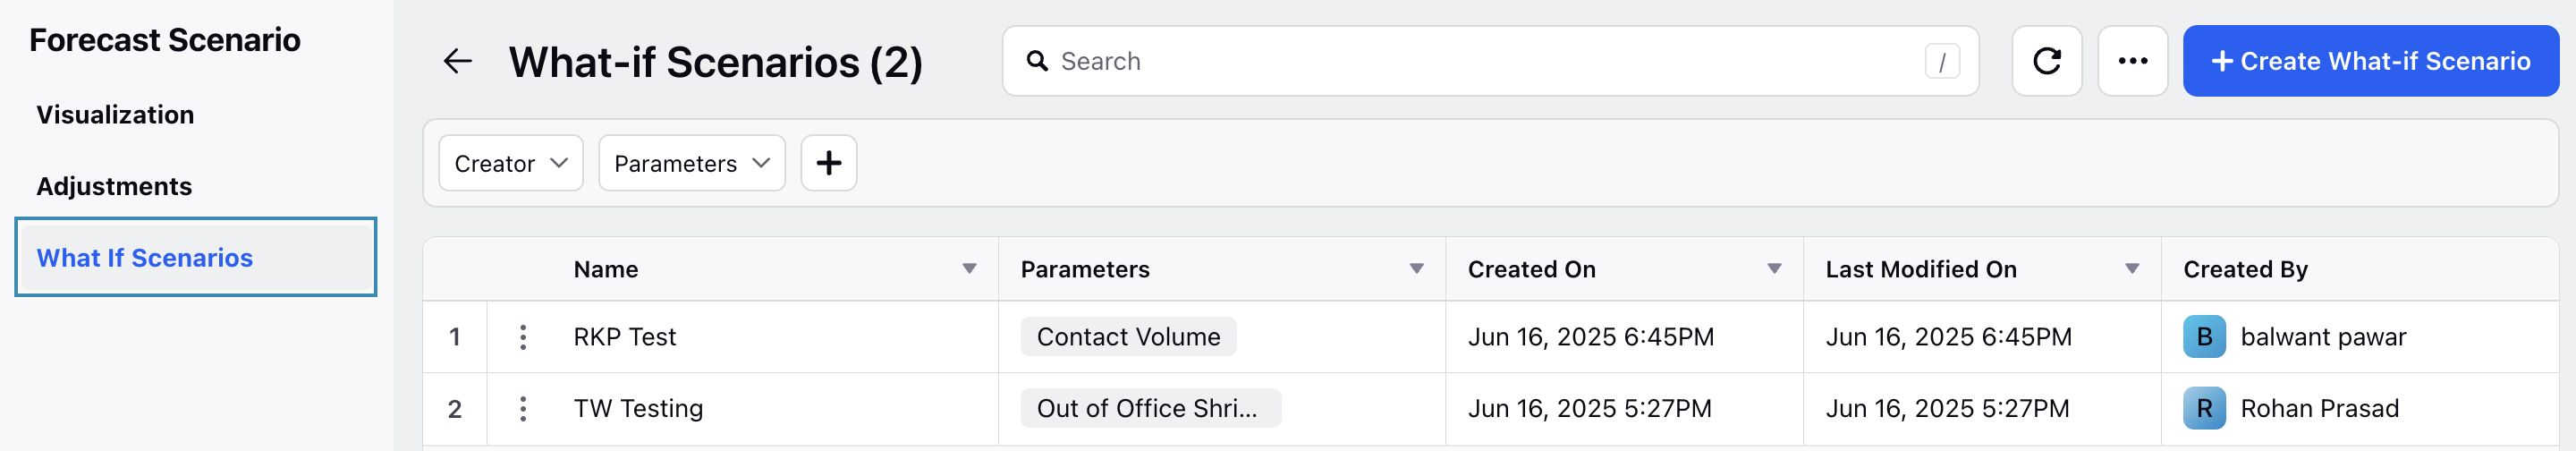
Task: Click the back arrow icon
Action: click(457, 61)
